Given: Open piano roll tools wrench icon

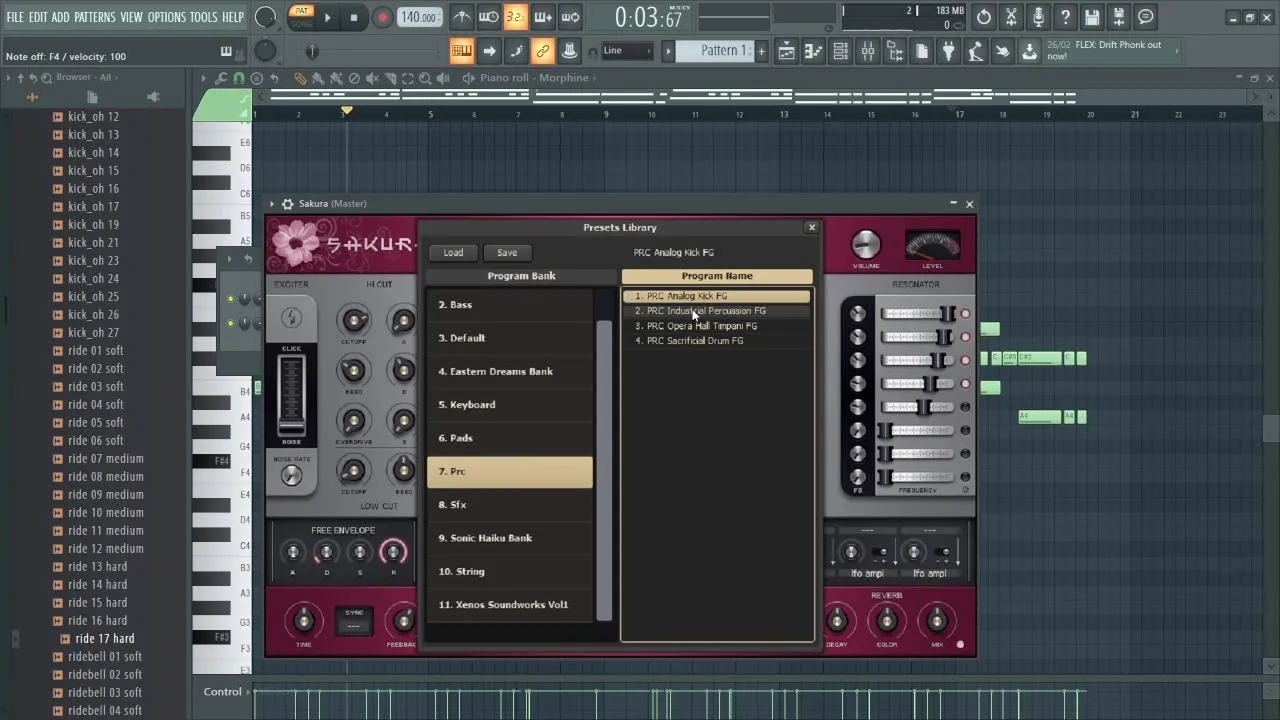Looking at the screenshot, I should 221,78.
